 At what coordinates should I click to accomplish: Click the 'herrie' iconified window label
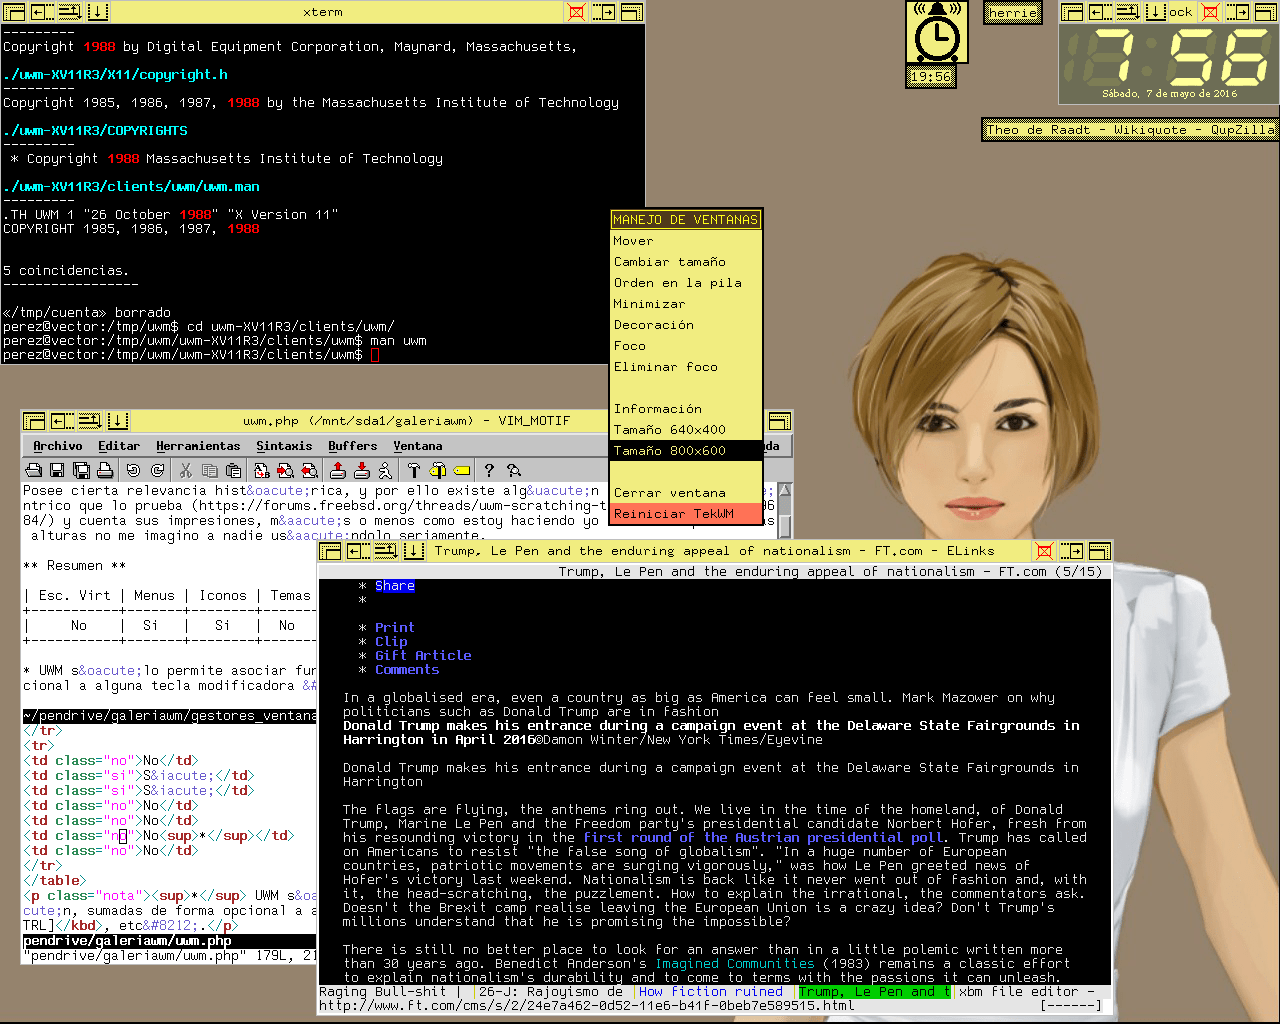[x=1013, y=13]
